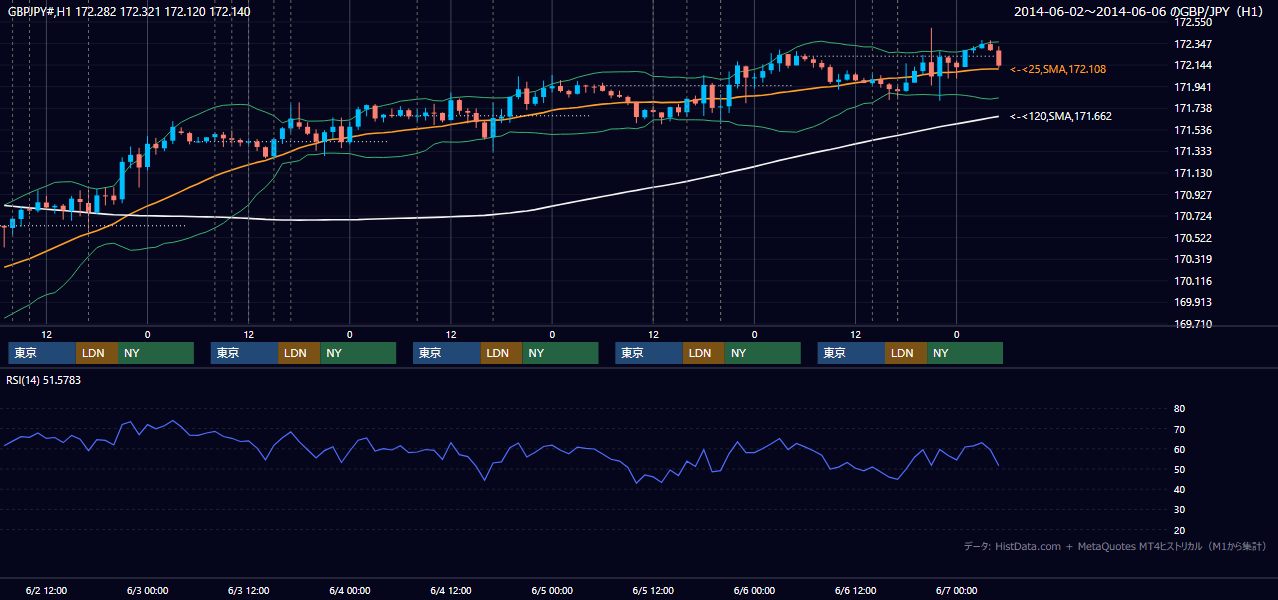The width and height of the screenshot is (1278, 600).
Task: Click the LDN session block for 6/6
Action: 906,353
